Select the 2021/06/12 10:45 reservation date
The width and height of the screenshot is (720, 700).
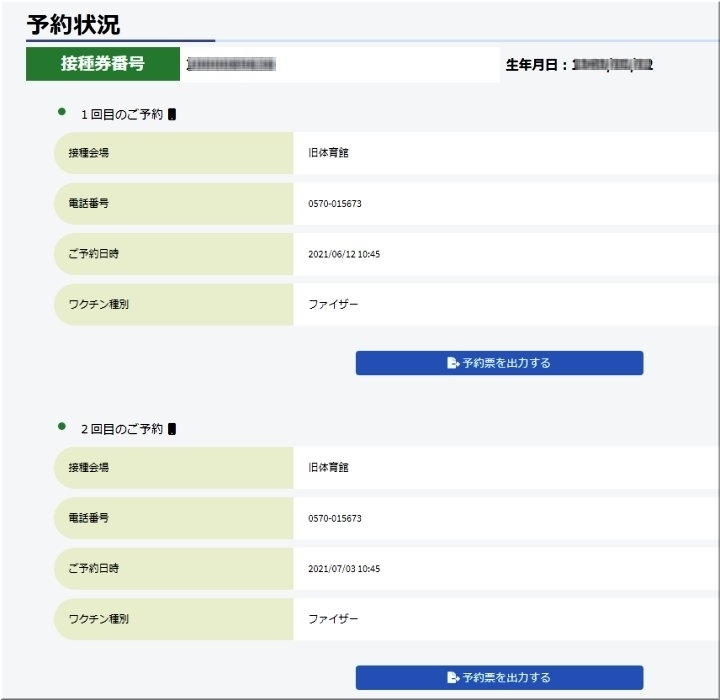click(344, 254)
